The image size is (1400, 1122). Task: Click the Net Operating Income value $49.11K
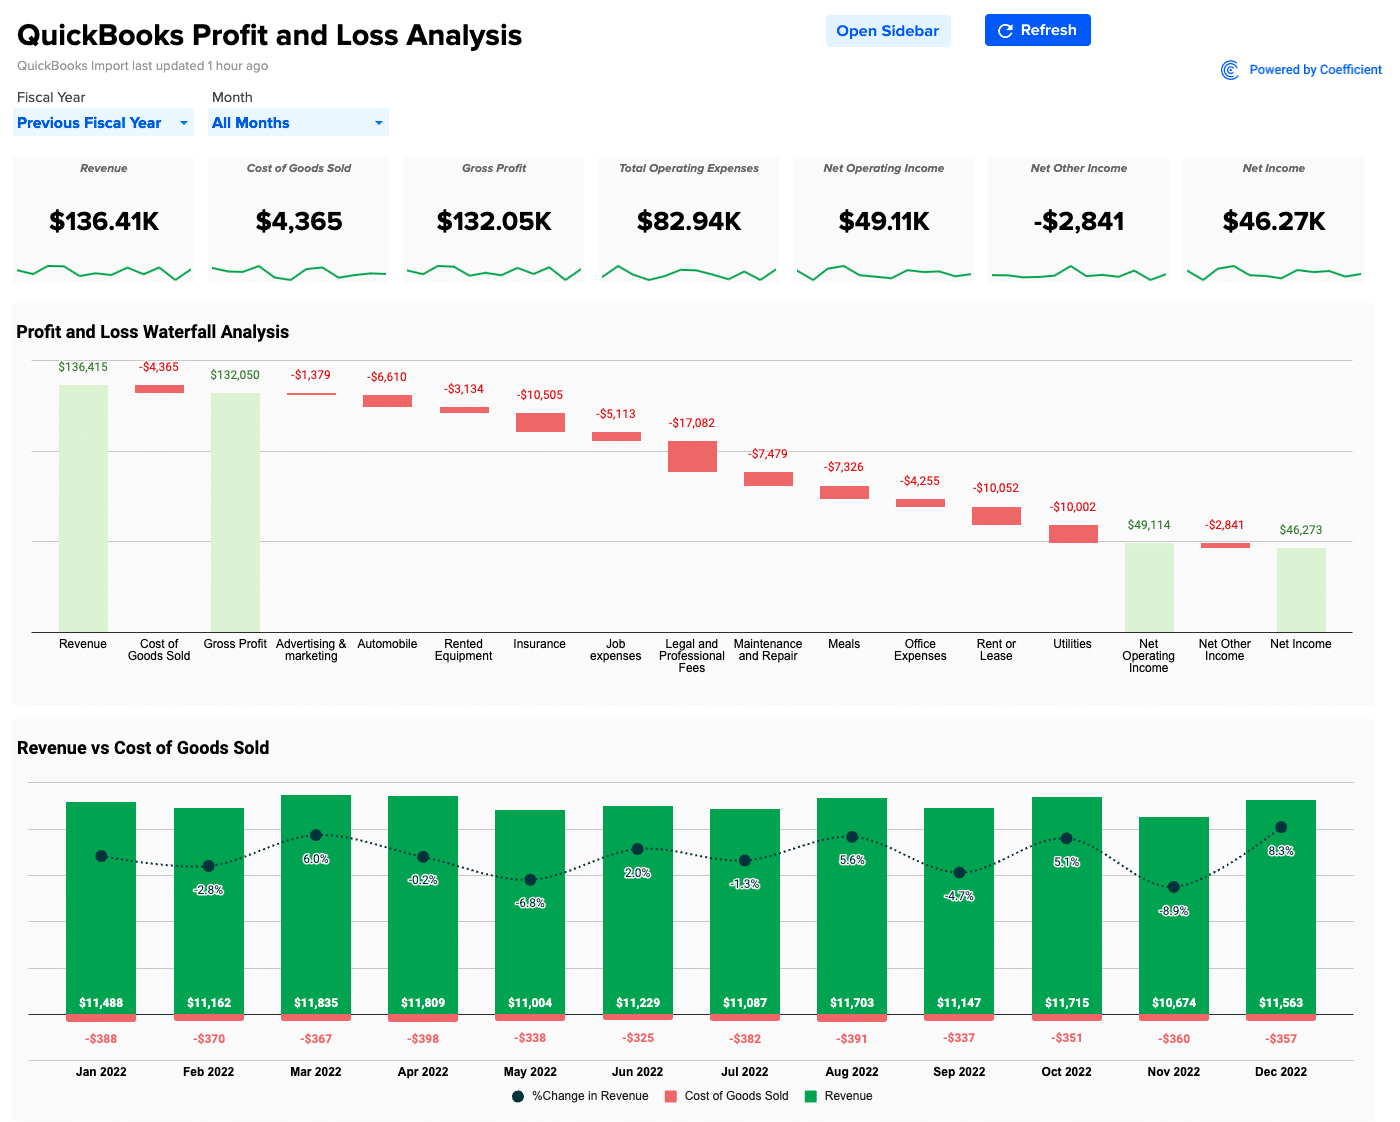coord(884,221)
